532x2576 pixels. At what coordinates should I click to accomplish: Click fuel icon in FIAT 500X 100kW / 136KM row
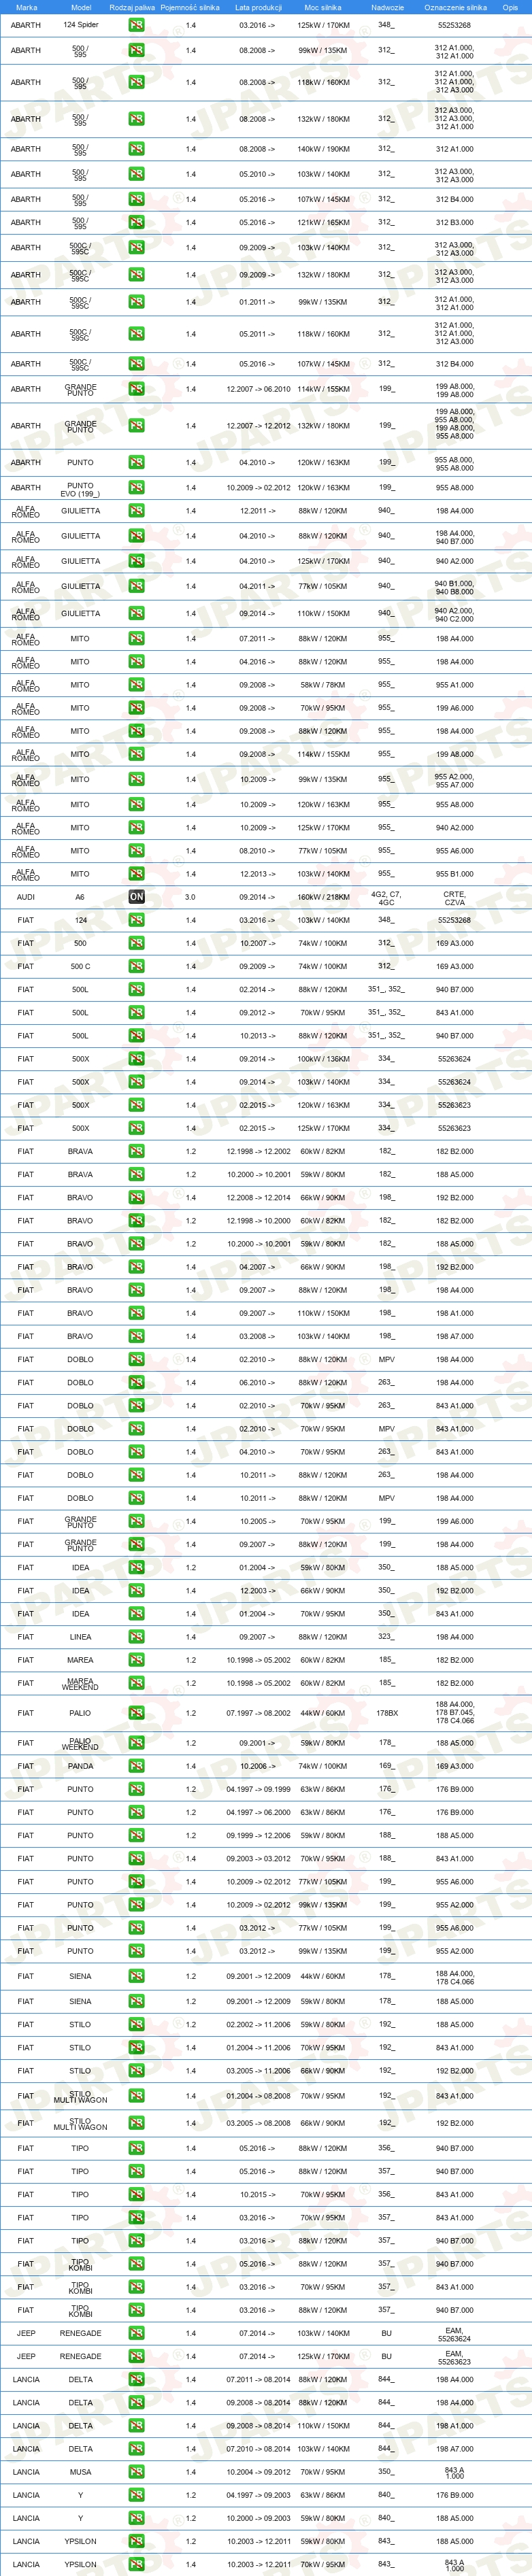[x=136, y=1059]
